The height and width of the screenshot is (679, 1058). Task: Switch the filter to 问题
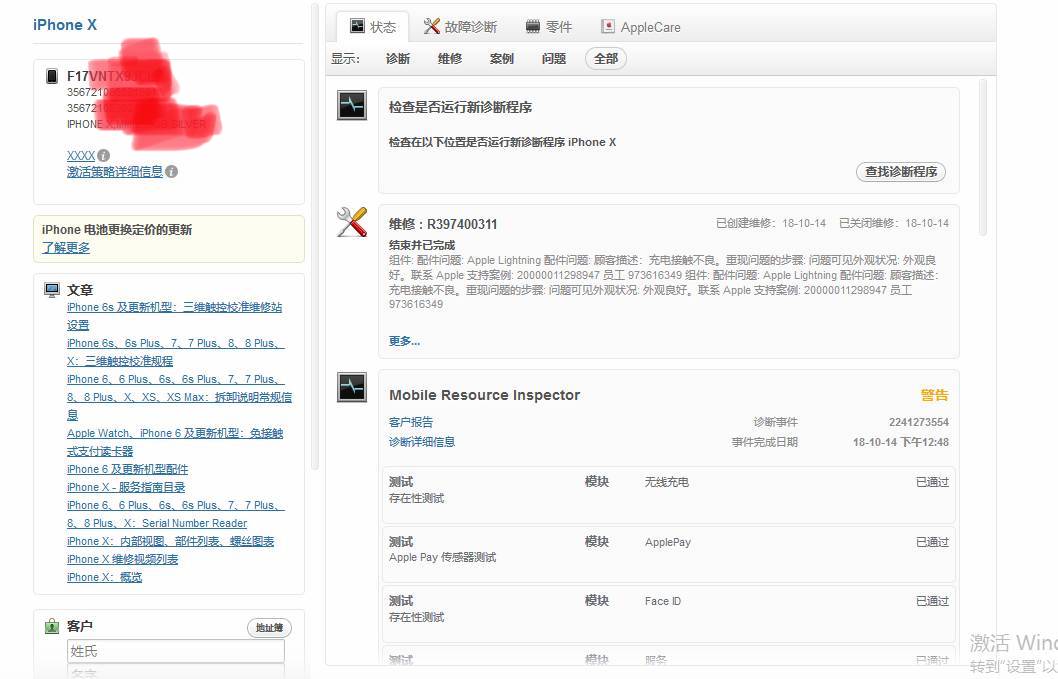point(553,59)
